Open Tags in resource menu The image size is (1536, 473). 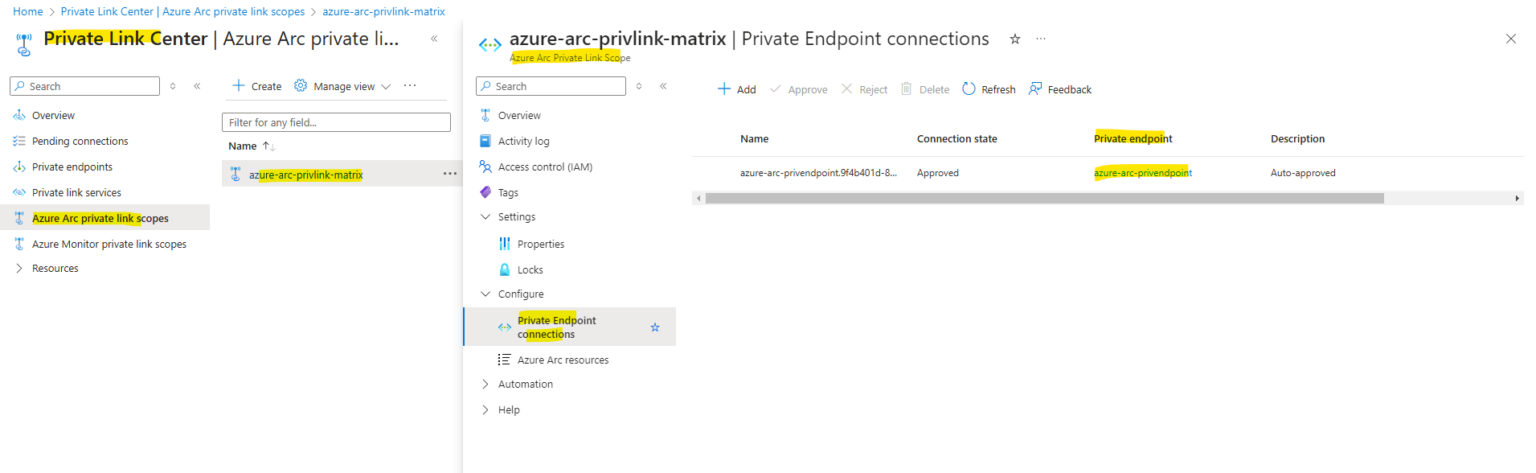tap(508, 192)
